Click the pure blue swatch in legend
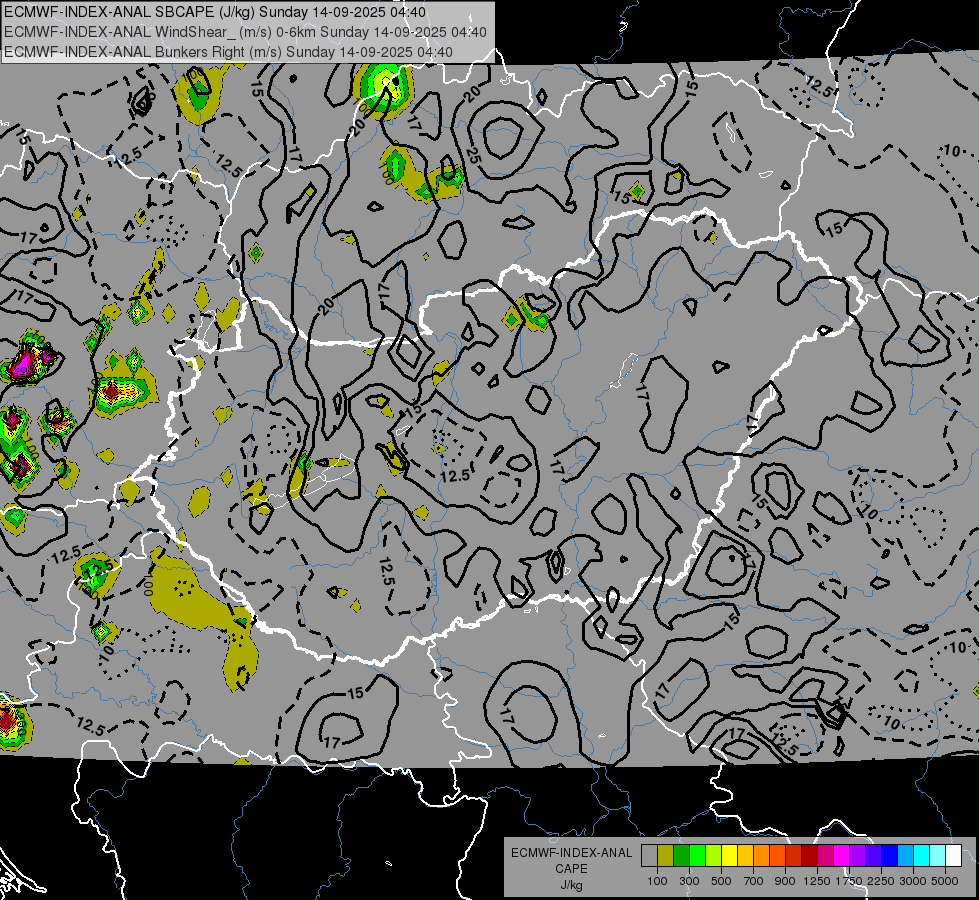 pos(890,856)
